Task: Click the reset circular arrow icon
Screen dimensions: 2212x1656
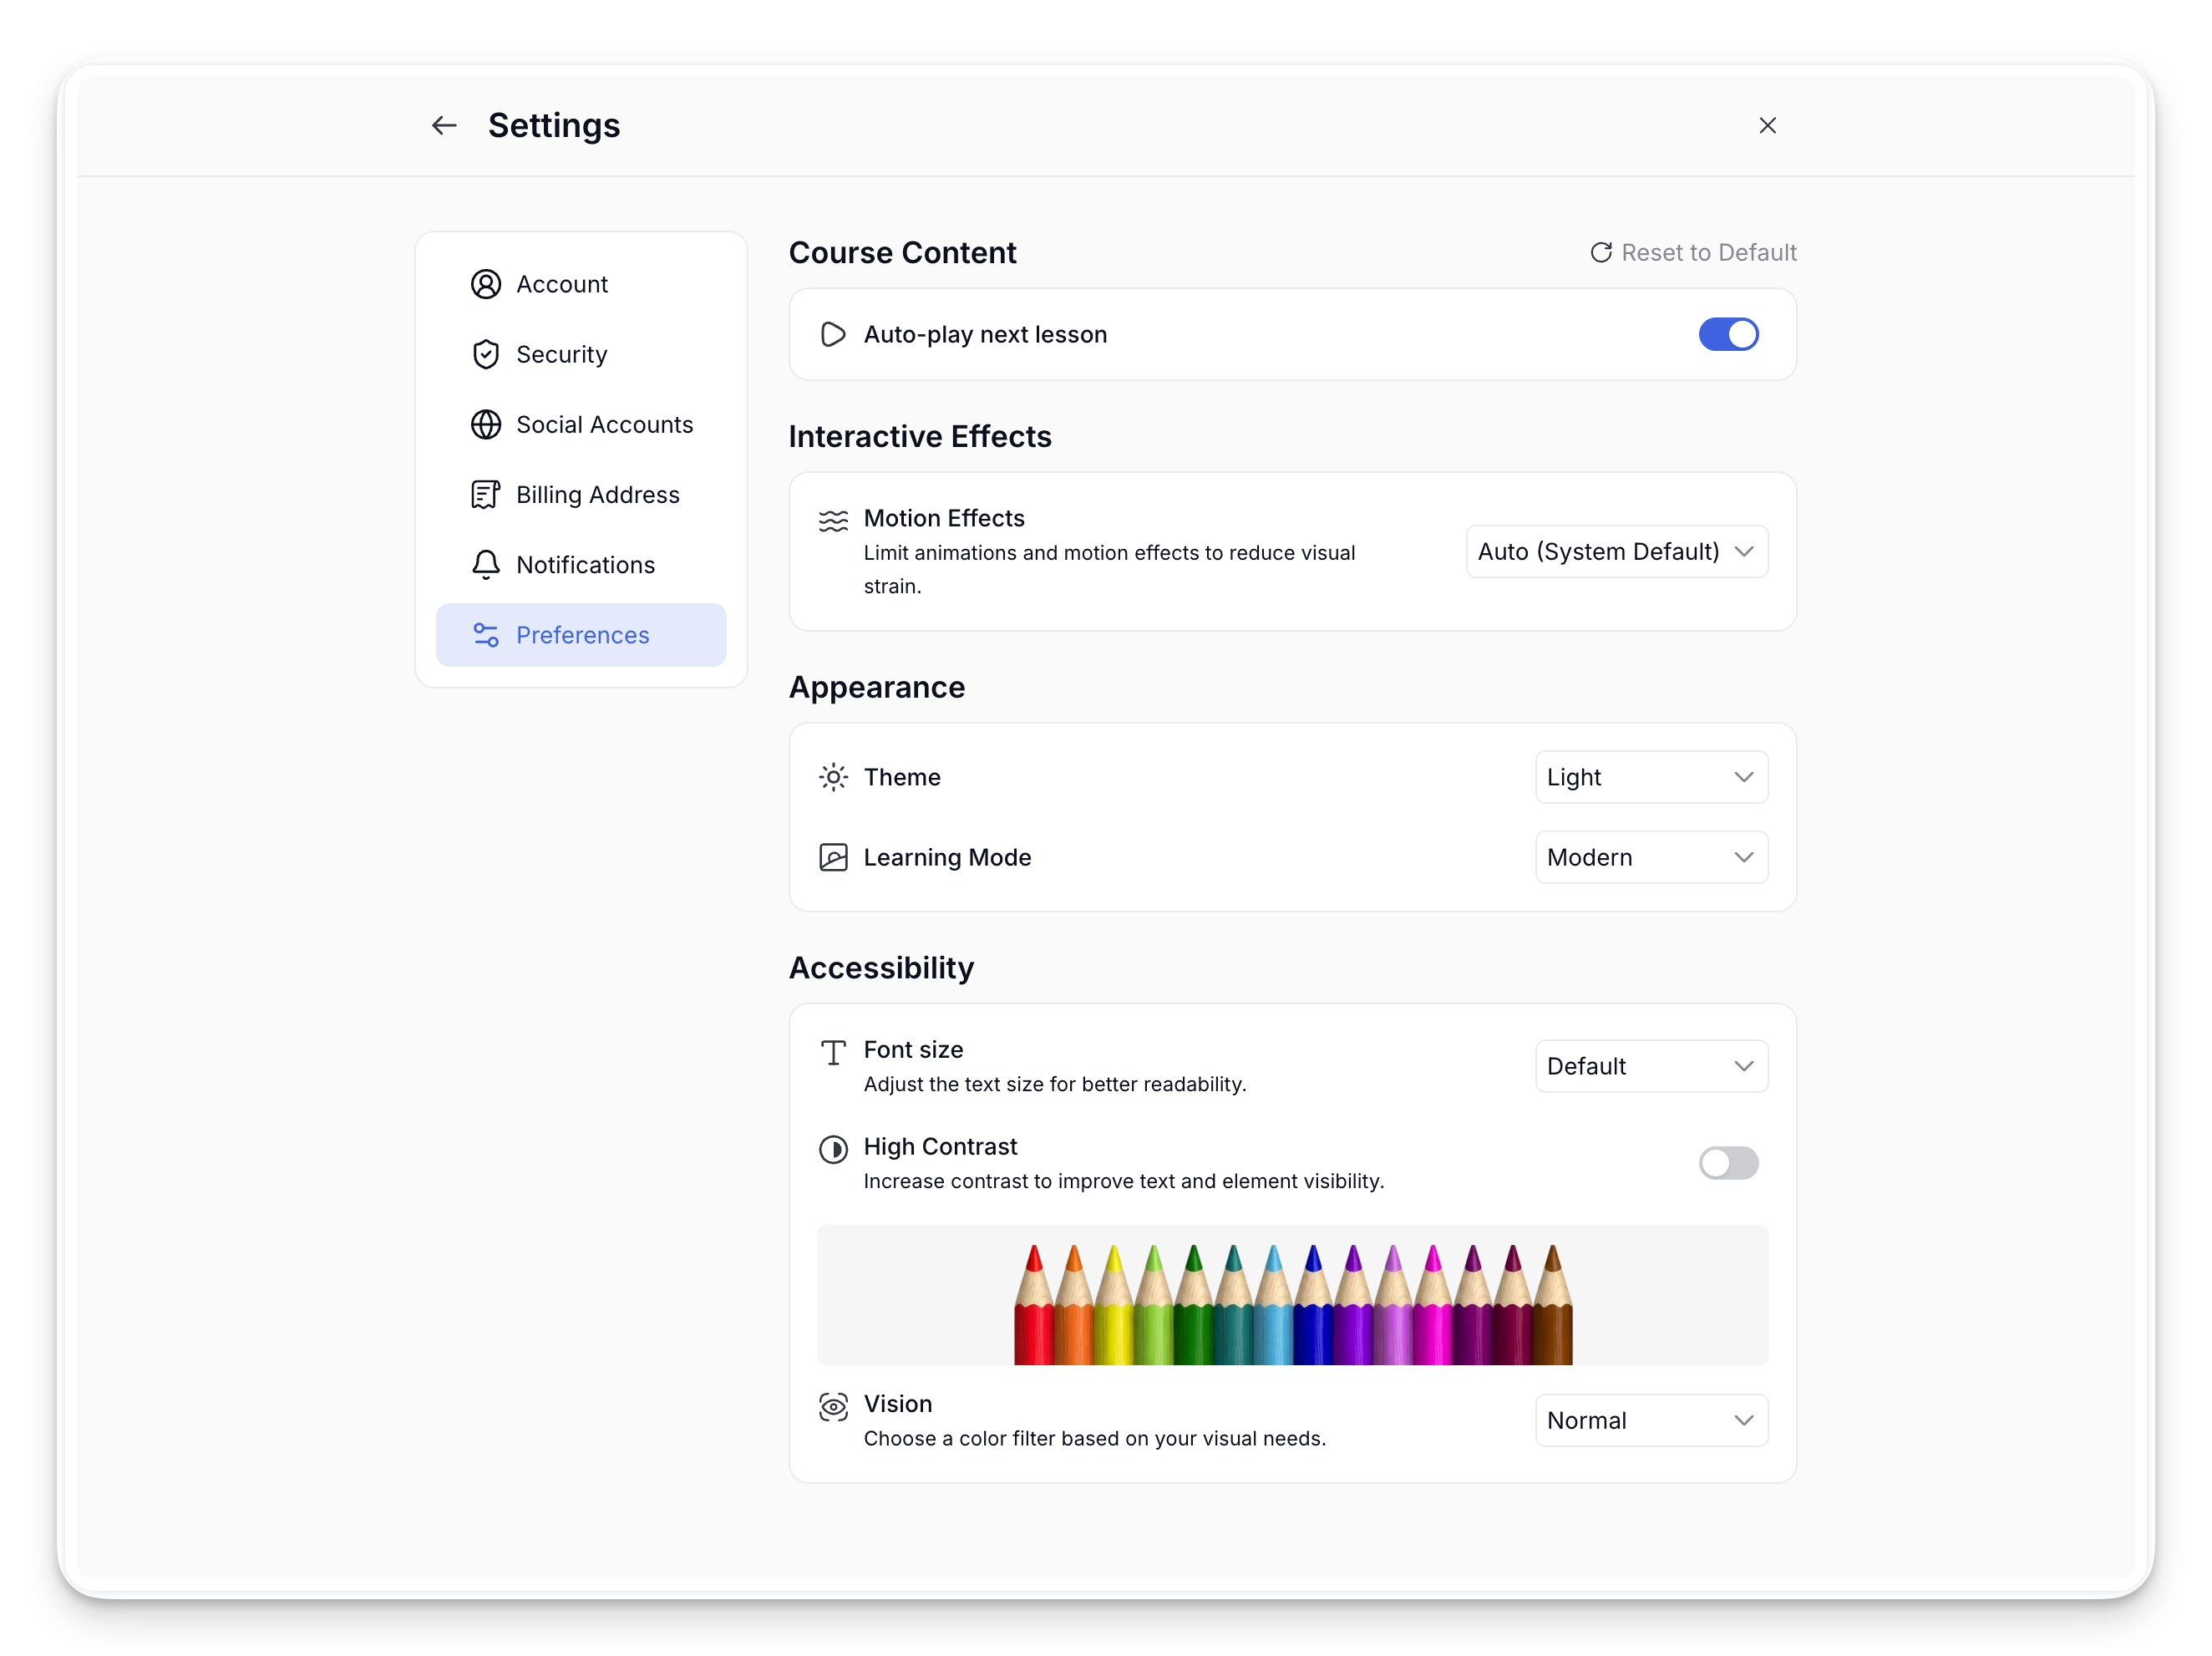Action: click(x=1601, y=253)
